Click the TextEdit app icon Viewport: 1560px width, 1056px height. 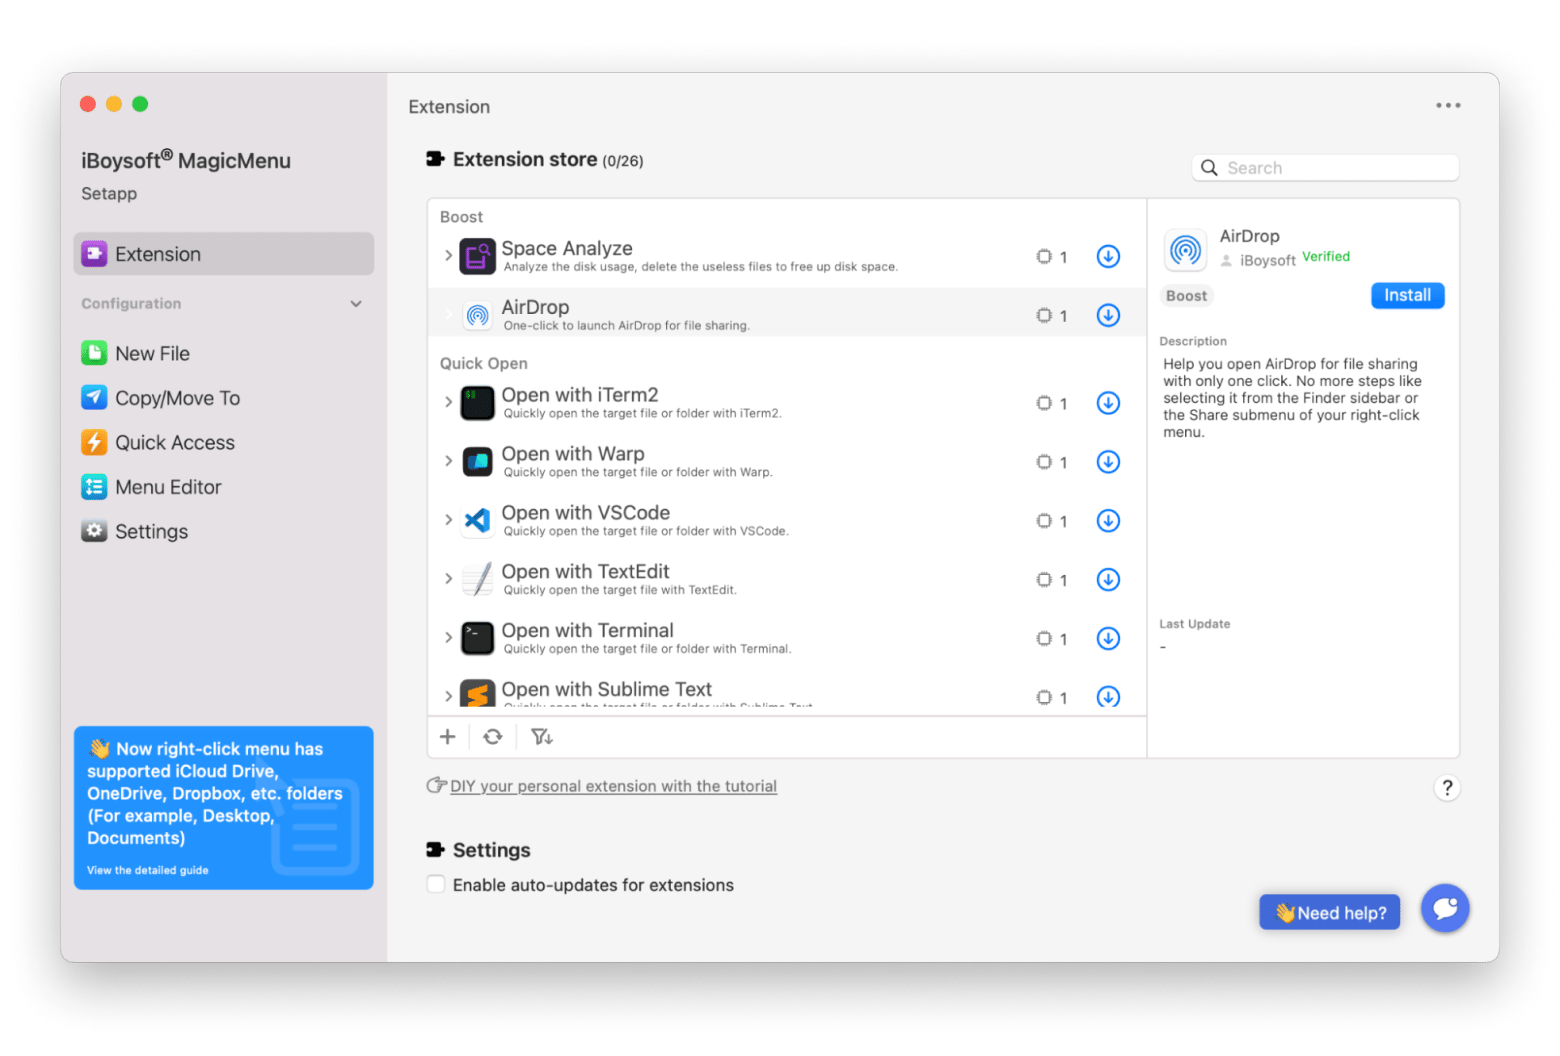pos(477,580)
